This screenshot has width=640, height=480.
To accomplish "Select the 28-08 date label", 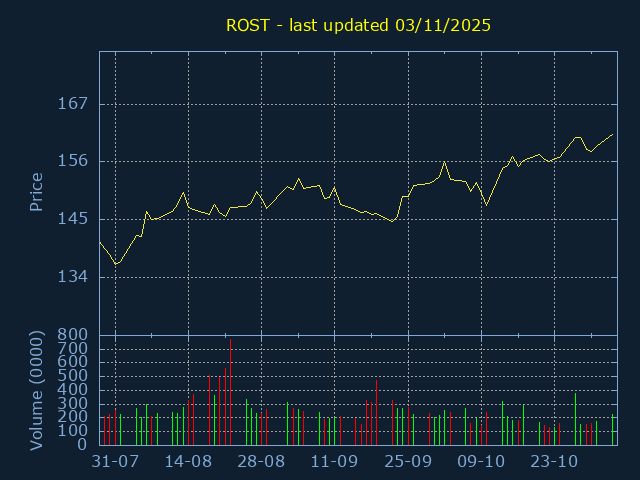I will coord(261,462).
